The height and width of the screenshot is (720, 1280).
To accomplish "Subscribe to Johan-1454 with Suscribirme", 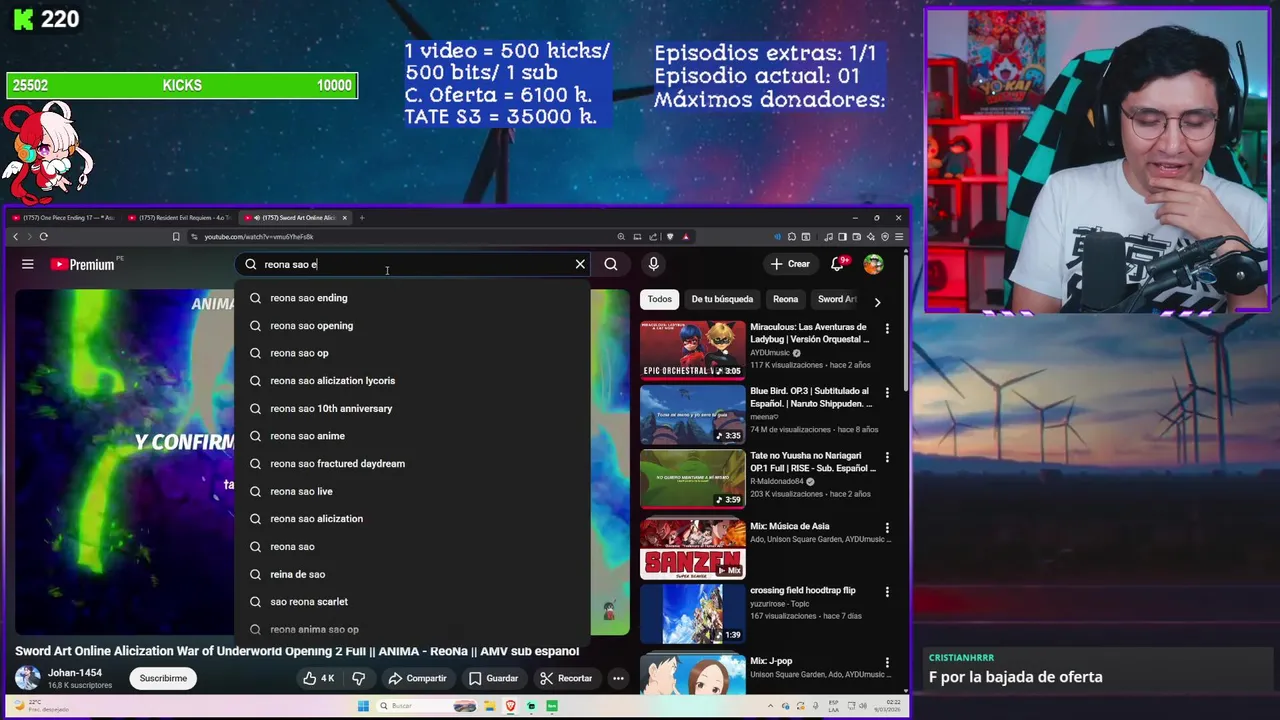I will pos(163,678).
